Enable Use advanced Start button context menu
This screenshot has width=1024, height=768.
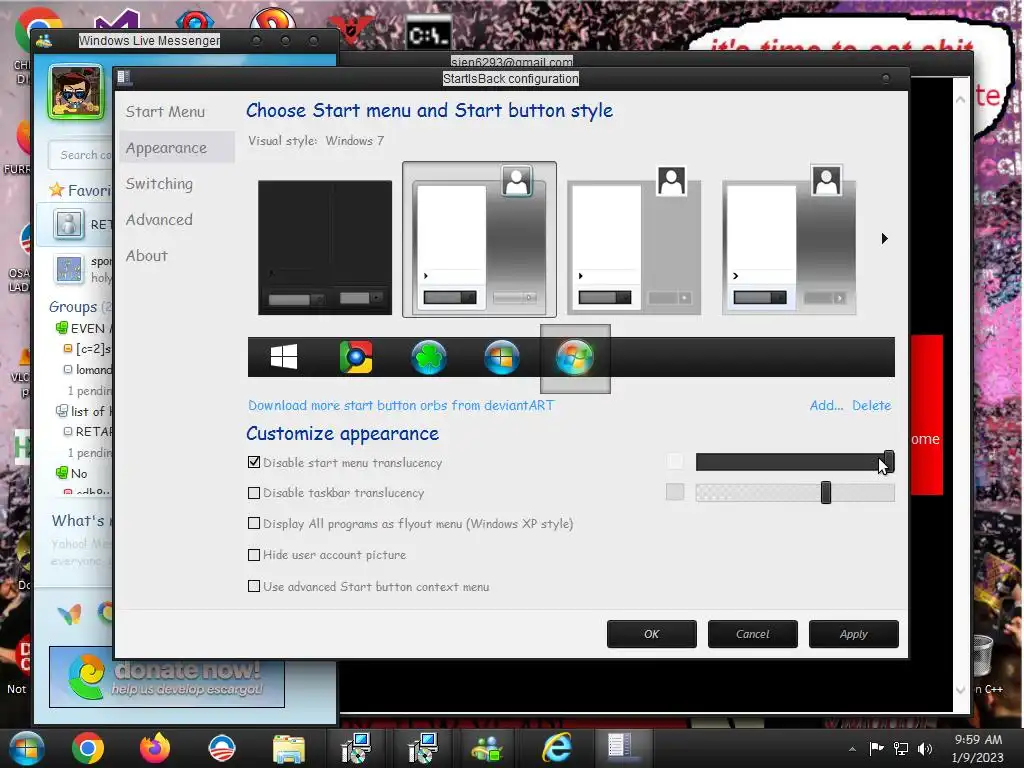point(254,586)
